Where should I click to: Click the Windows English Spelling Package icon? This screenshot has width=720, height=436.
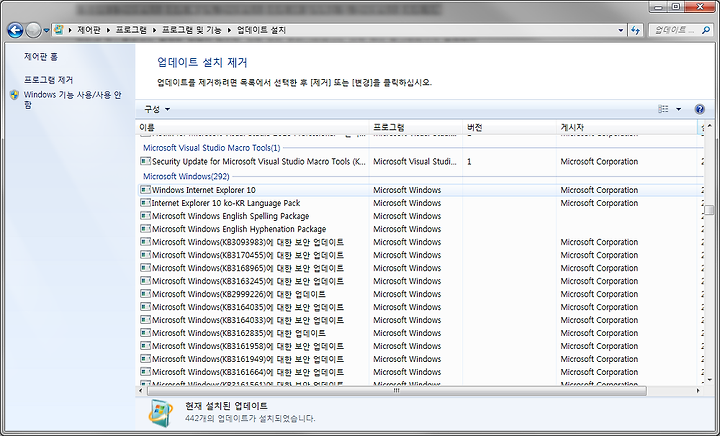point(145,216)
